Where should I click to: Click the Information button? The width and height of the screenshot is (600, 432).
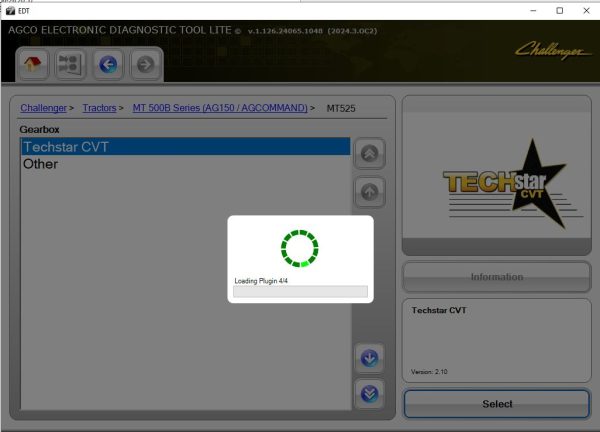pyautogui.click(x=497, y=277)
